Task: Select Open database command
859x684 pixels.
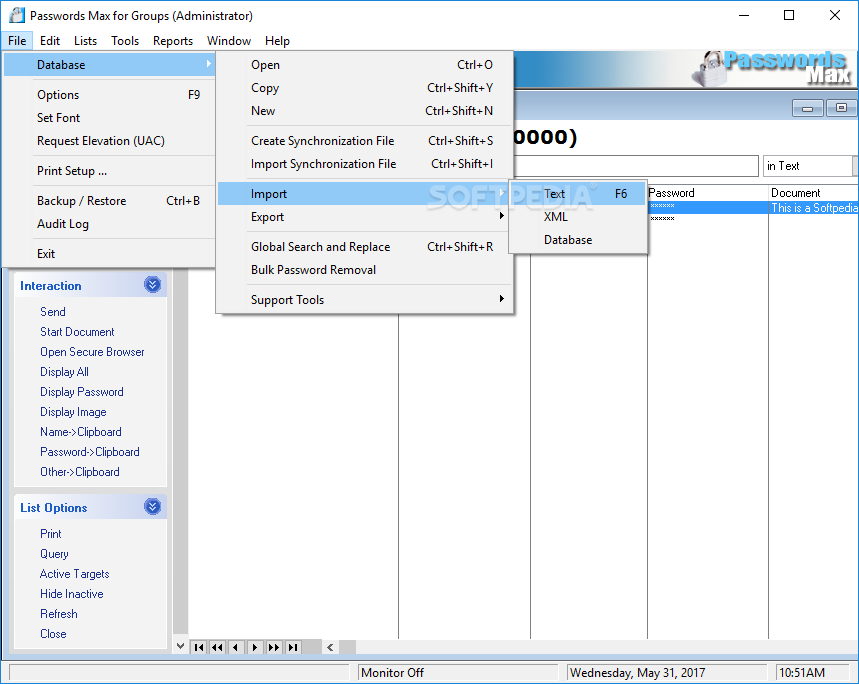Action: (x=365, y=65)
